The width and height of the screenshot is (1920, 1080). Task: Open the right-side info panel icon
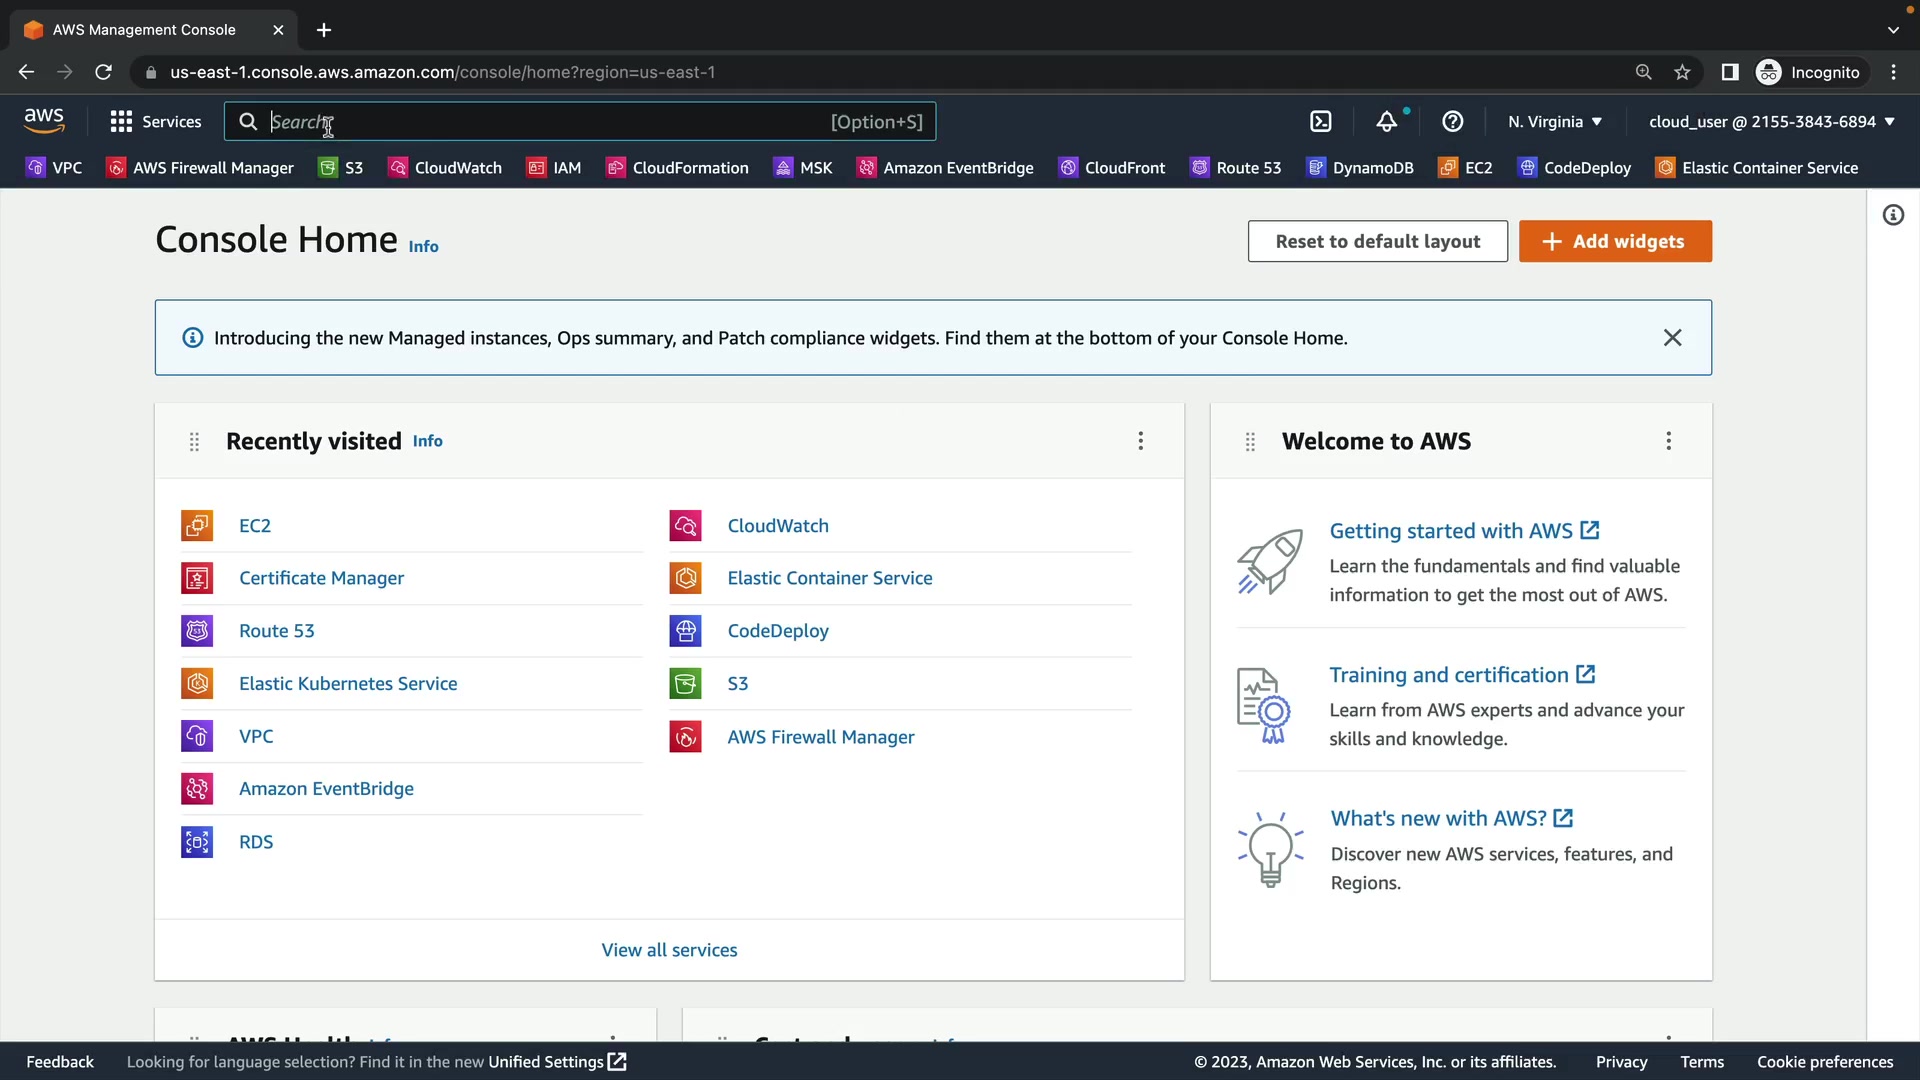tap(1893, 215)
